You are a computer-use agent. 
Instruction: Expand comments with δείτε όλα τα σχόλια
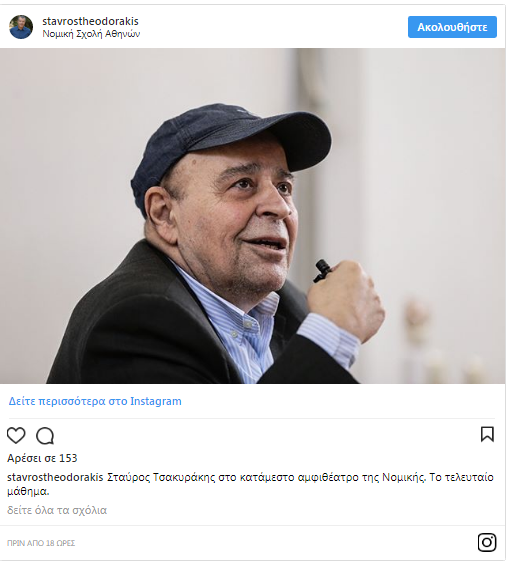coord(57,510)
